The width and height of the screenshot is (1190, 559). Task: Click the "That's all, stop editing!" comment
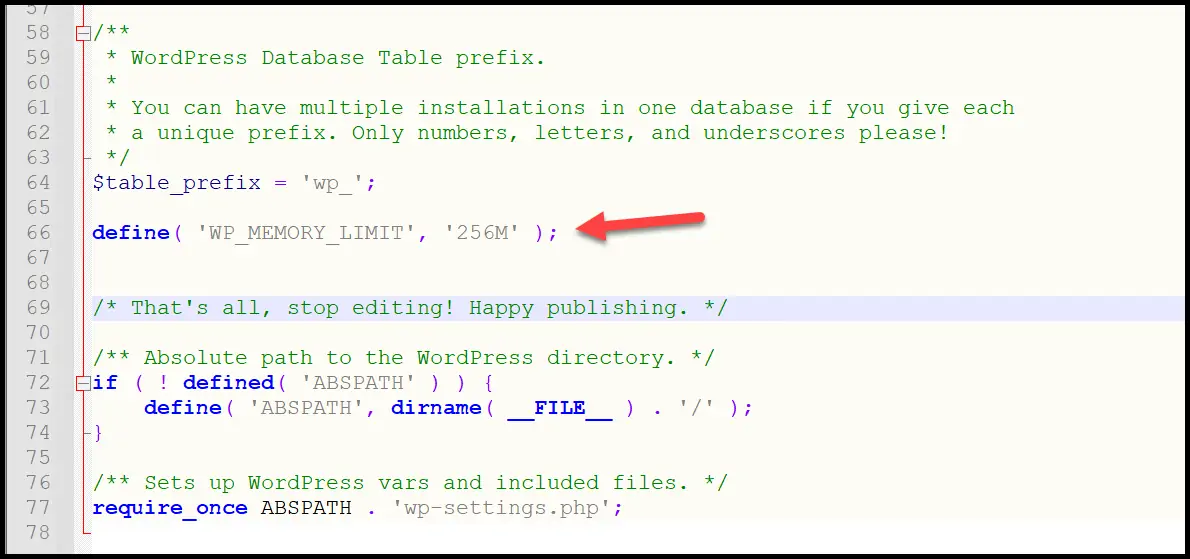[410, 308]
